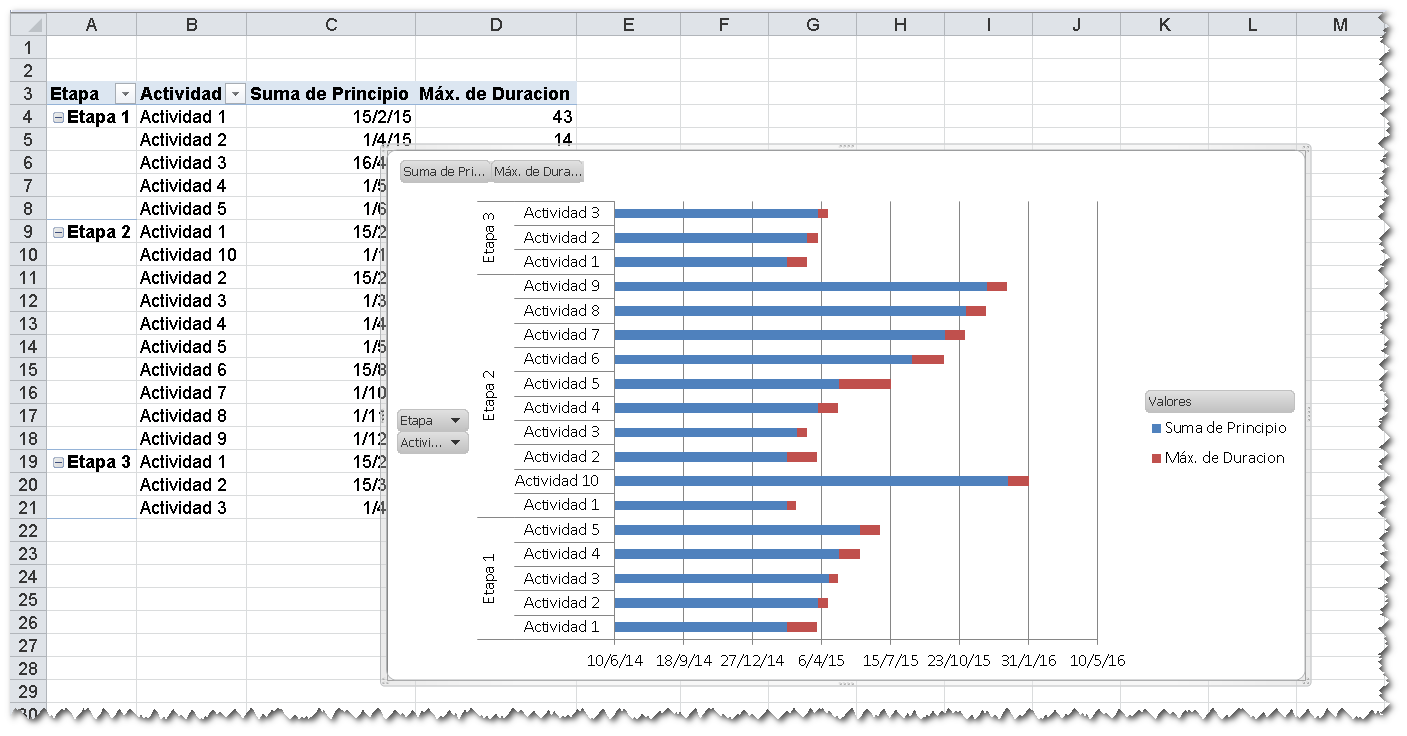
Task: Click the 10/6/14 axis date label
Action: 615,661
